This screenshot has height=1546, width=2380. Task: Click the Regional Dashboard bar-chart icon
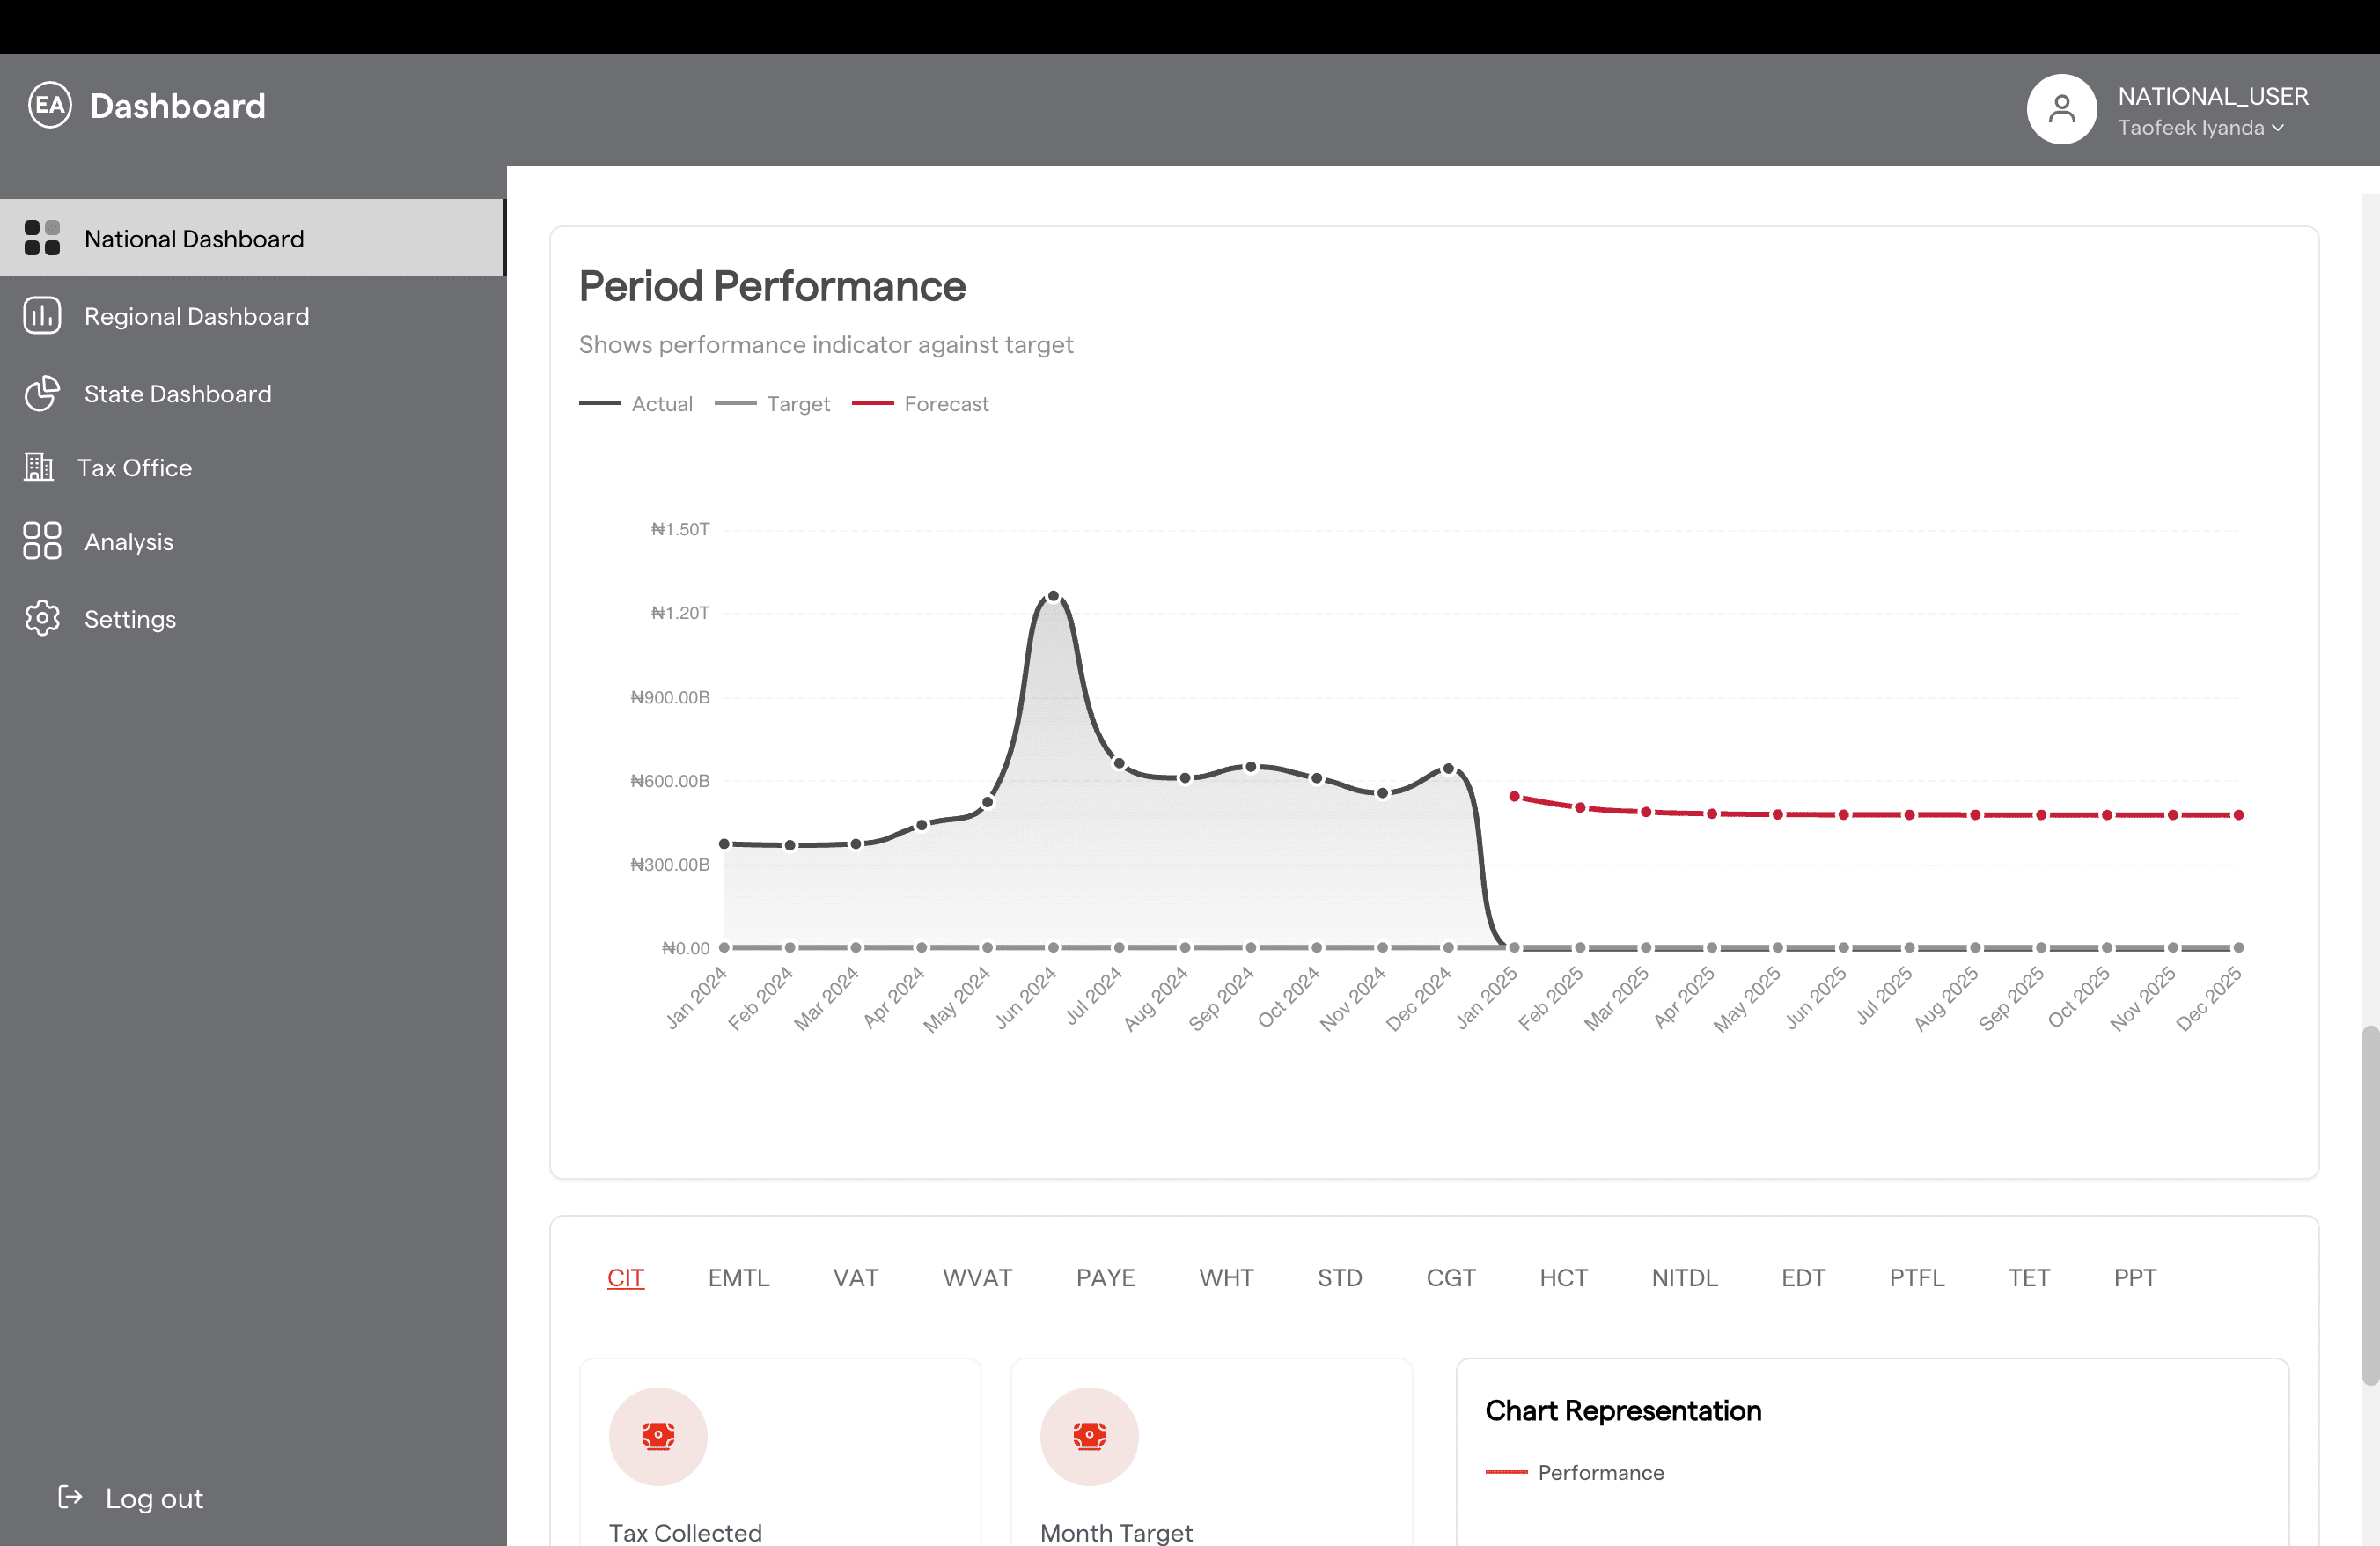click(x=42, y=316)
